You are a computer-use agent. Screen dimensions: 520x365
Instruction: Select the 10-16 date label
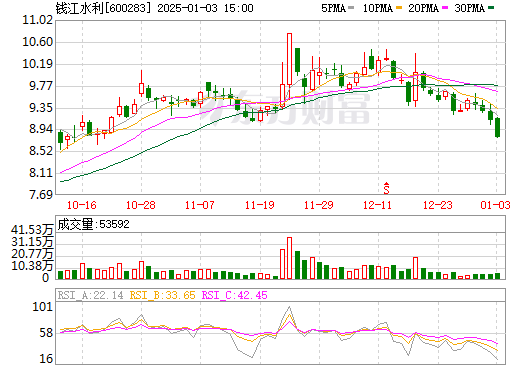pos(82,205)
